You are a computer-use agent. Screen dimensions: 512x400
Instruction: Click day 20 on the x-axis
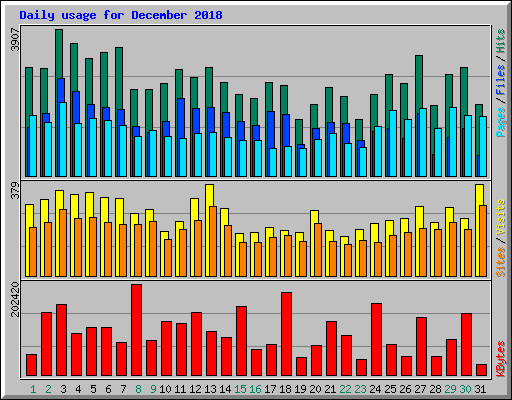point(315,389)
